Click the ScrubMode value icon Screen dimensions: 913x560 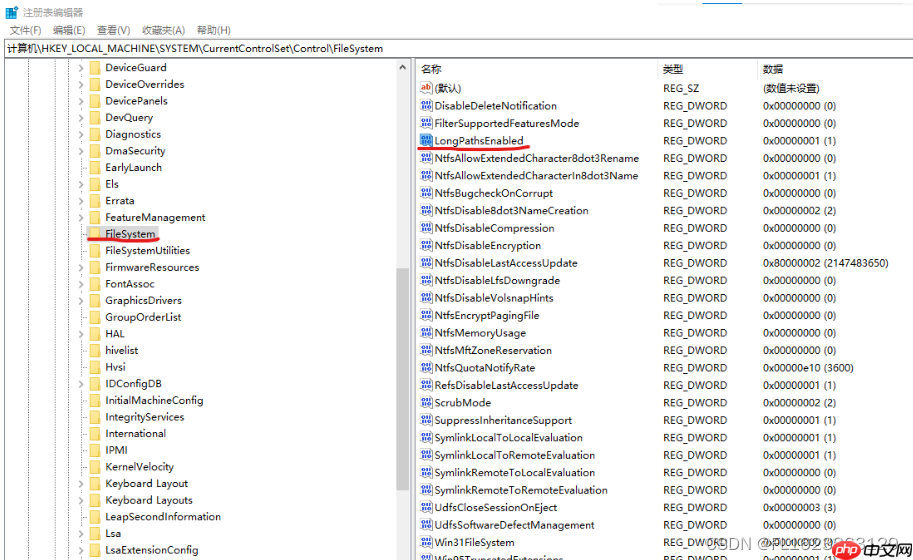pos(426,402)
